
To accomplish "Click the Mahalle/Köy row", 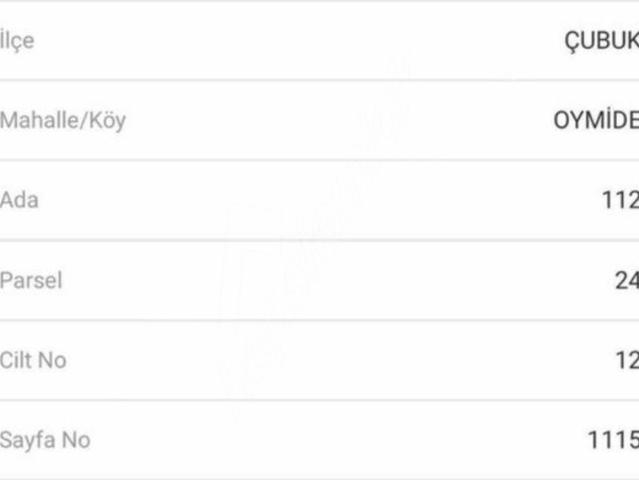I will [320, 121].
